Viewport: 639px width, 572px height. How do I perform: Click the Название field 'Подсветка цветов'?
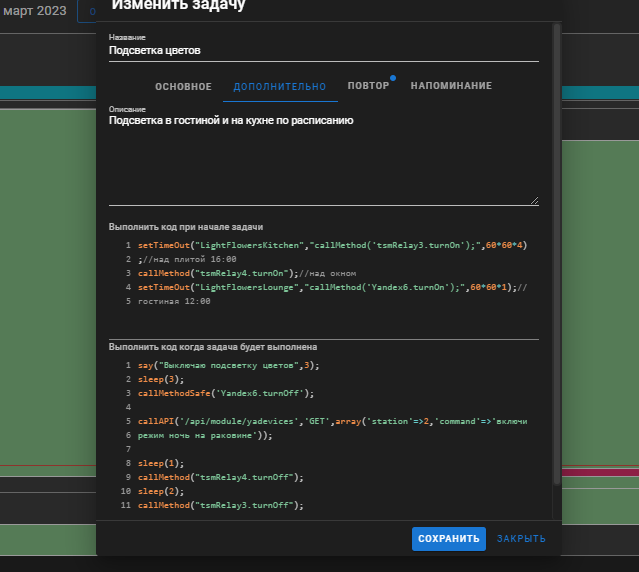click(324, 51)
